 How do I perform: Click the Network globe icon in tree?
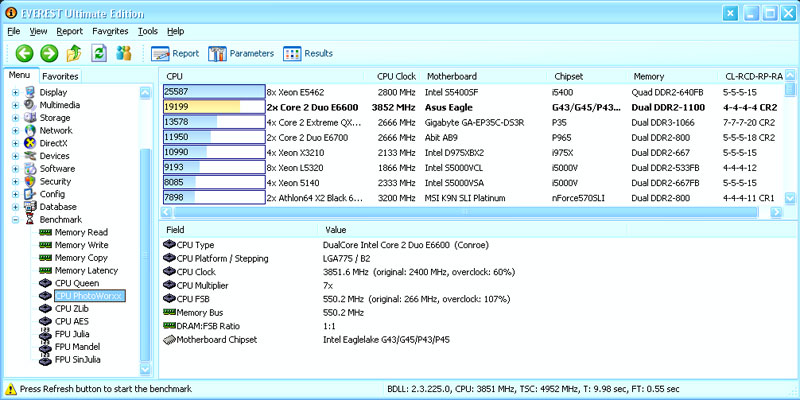coord(30,131)
